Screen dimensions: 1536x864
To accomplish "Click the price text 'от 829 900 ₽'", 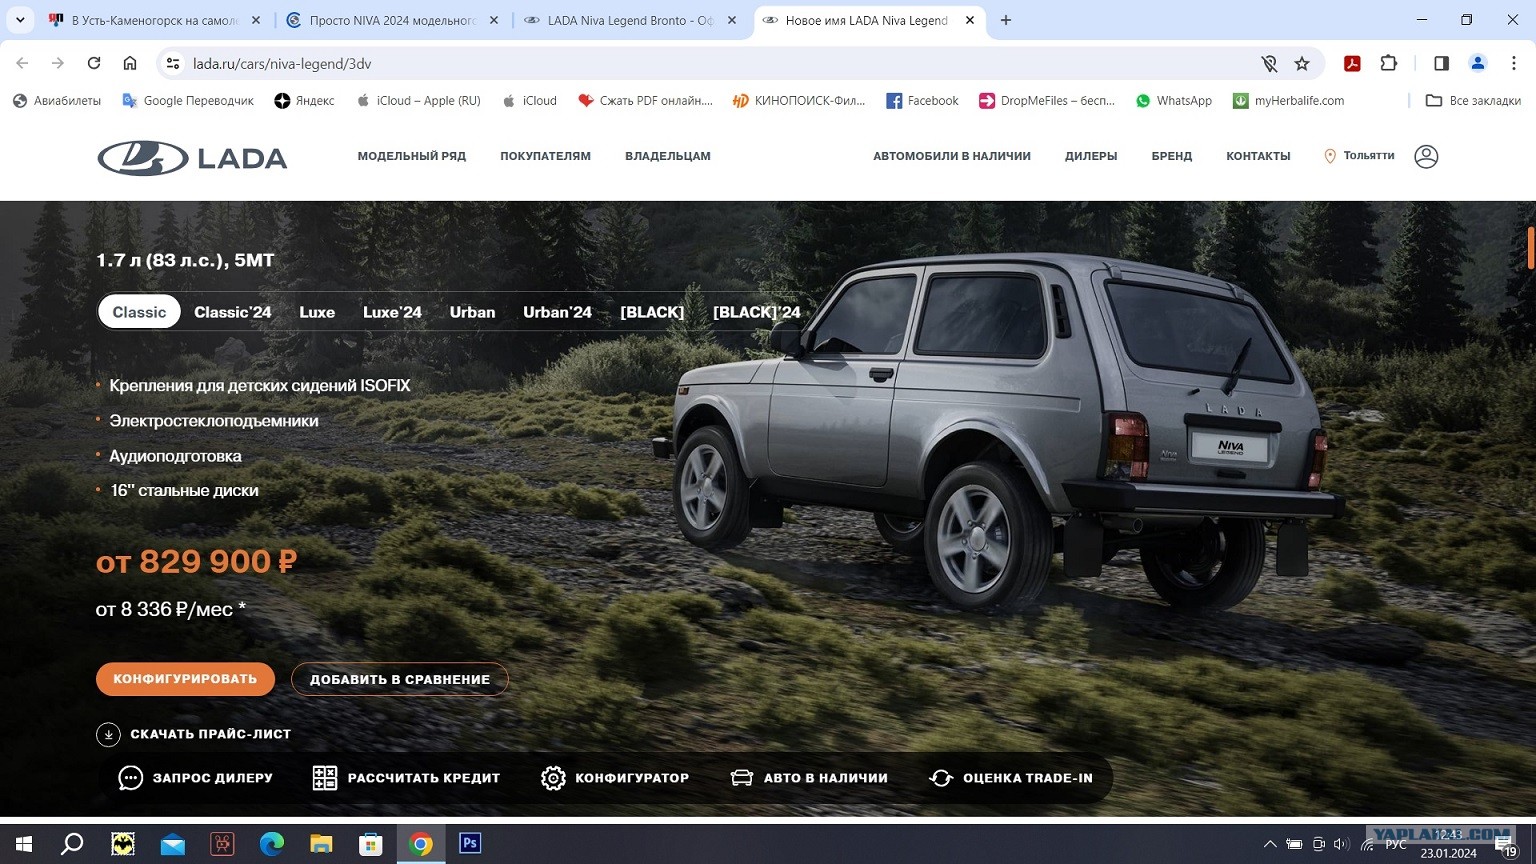I will click(196, 562).
